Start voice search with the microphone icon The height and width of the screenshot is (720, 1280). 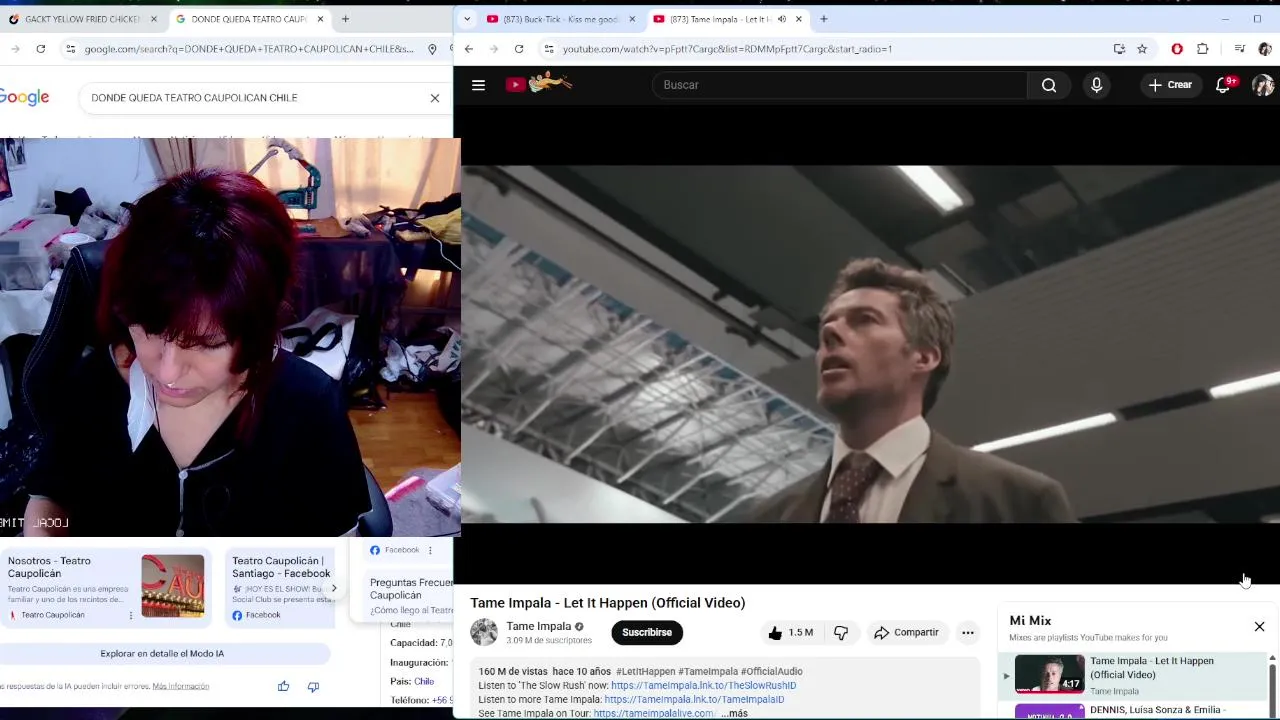1096,85
